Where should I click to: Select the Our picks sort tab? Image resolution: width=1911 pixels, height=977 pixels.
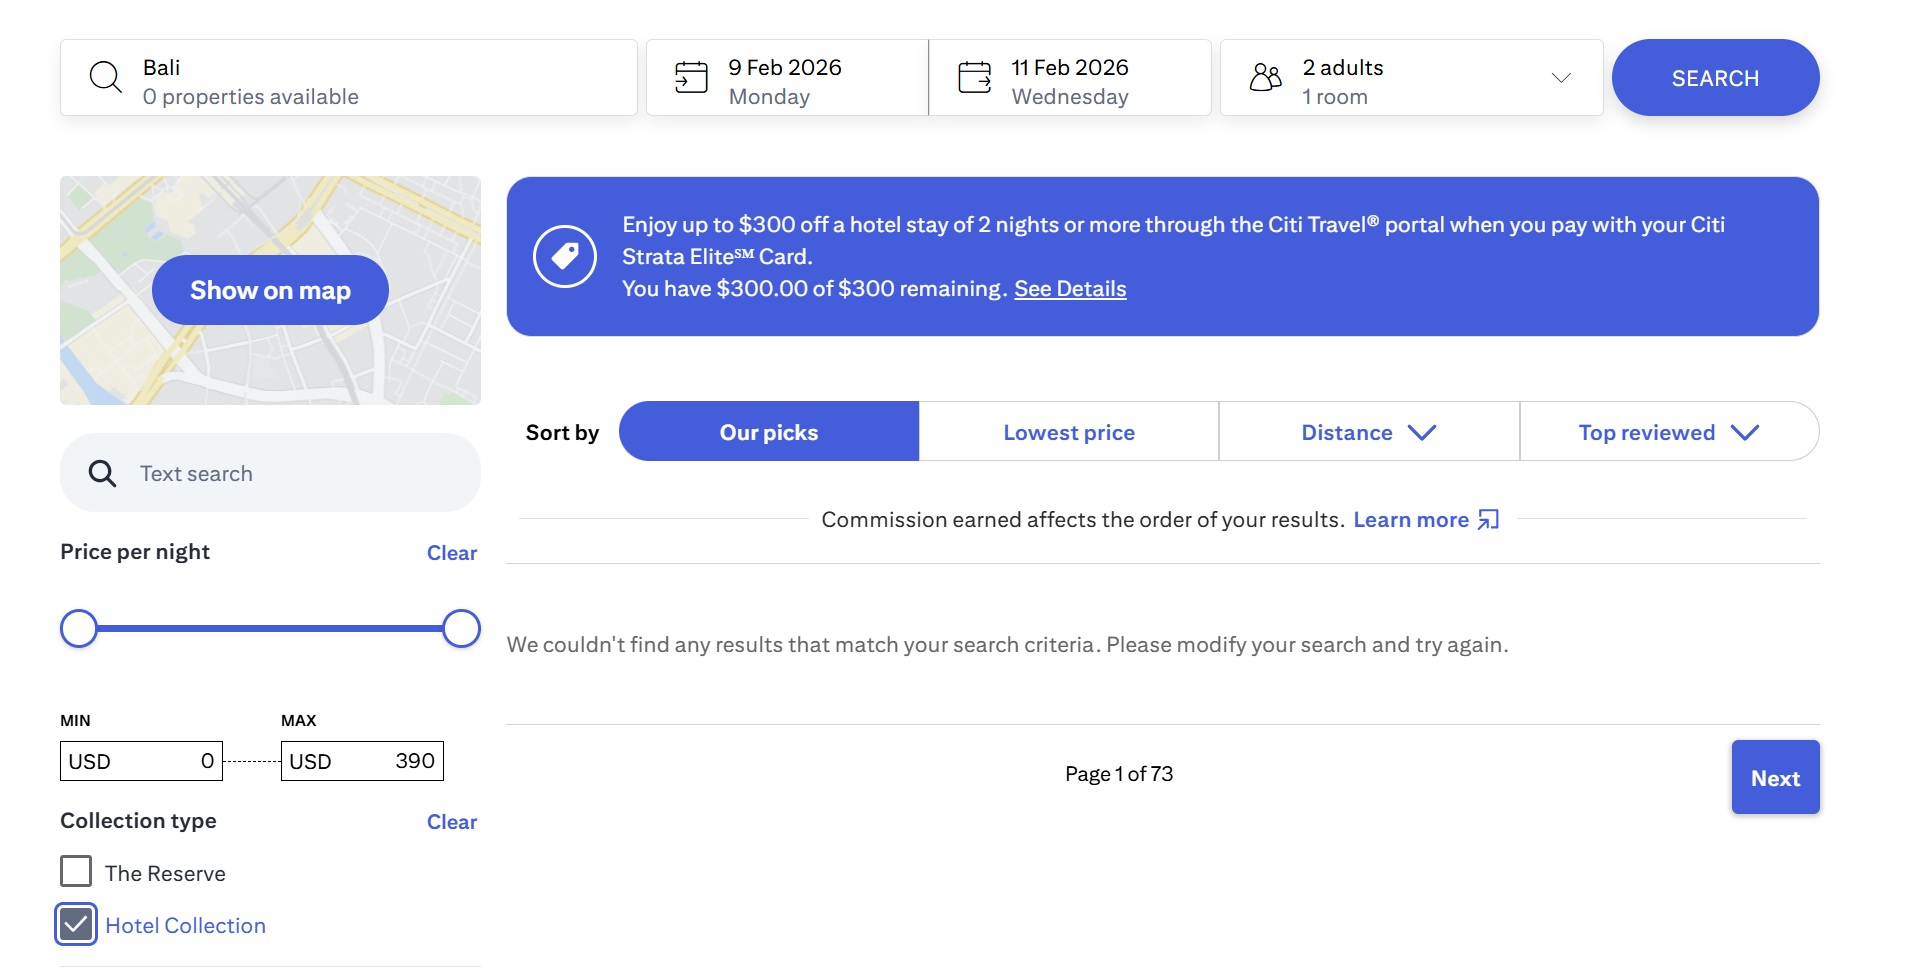768,432
